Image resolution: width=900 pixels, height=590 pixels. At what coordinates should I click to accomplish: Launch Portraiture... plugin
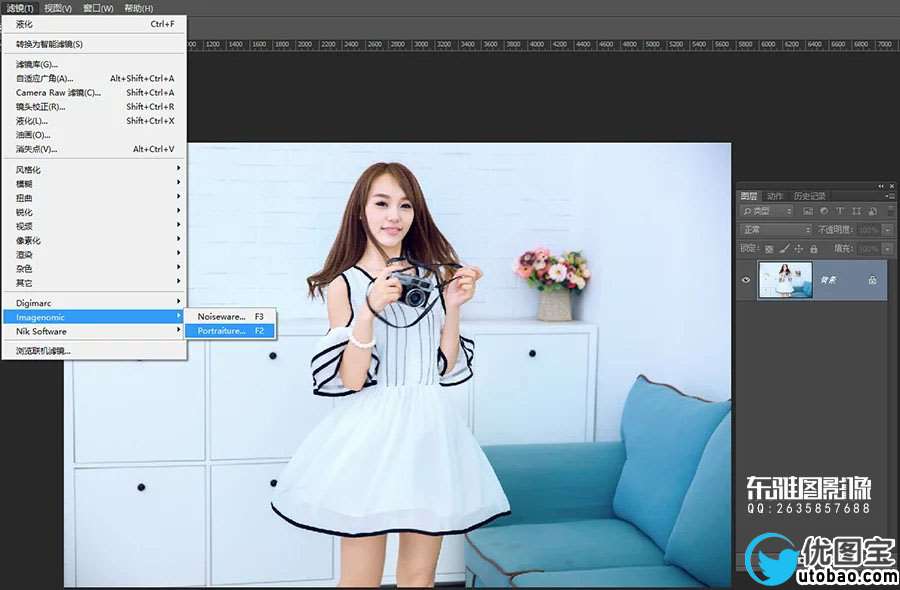230,331
